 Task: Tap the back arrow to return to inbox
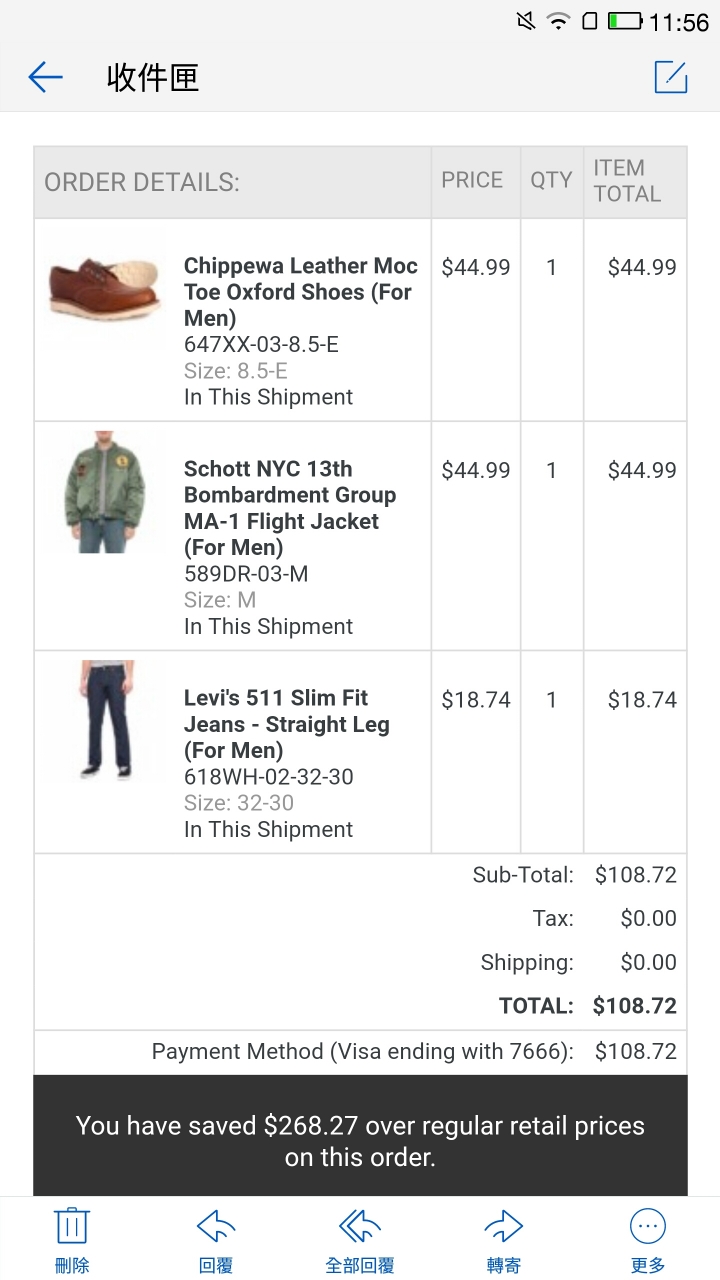pos(46,77)
